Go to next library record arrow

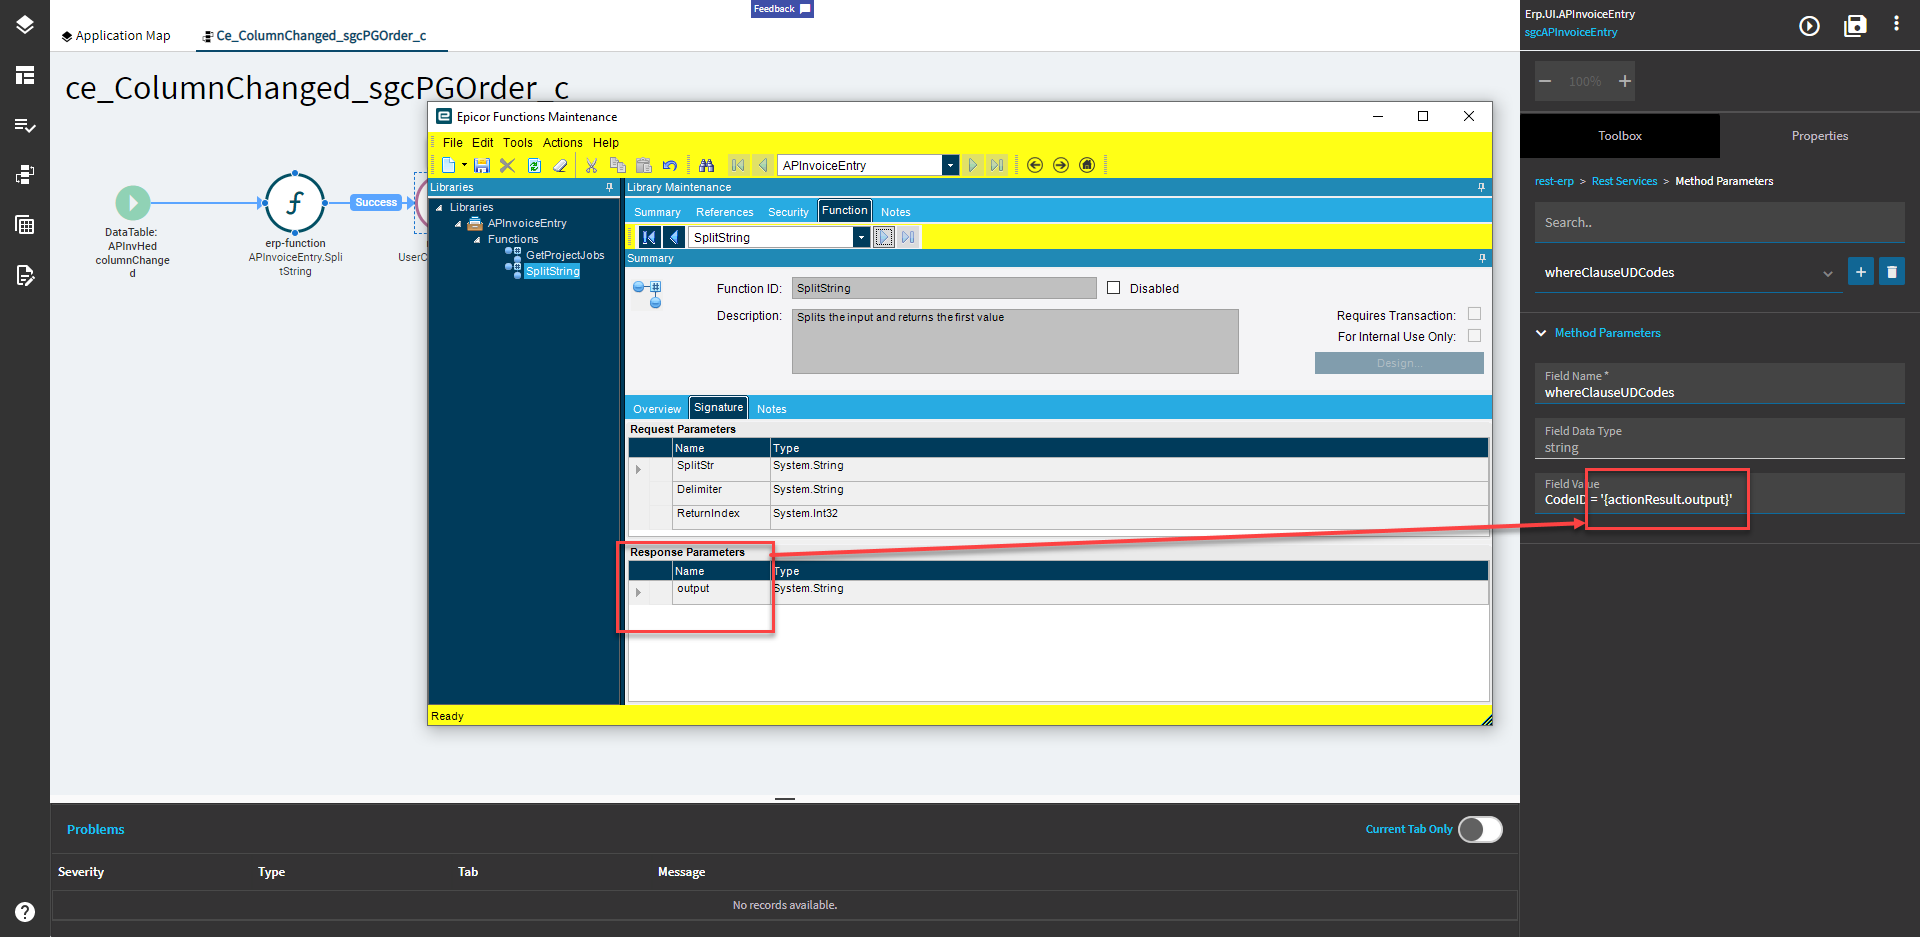pyautogui.click(x=972, y=165)
